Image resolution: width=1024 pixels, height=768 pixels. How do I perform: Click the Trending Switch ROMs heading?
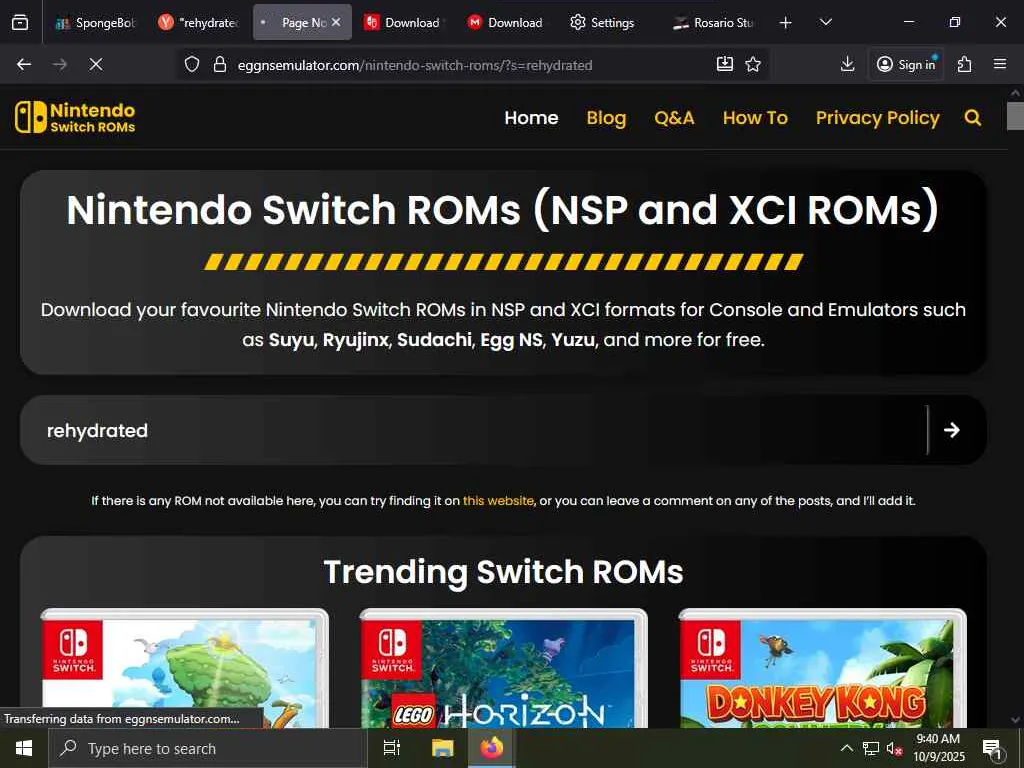tap(504, 572)
